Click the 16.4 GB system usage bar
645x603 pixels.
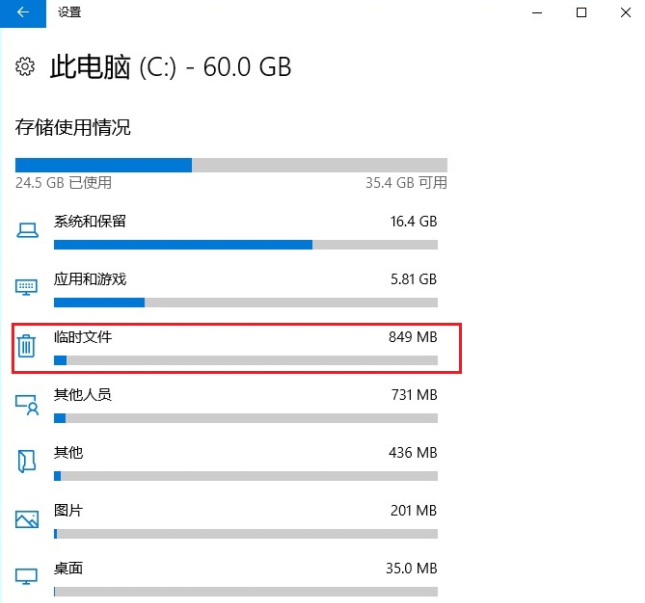[x=245, y=244]
